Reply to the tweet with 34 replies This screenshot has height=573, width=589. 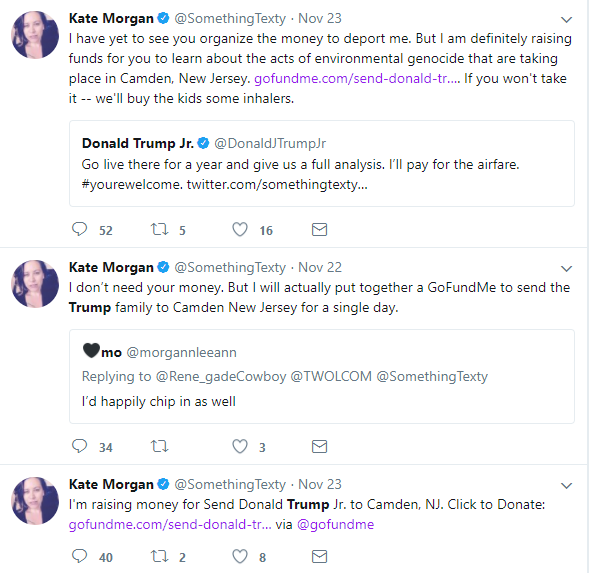point(79,446)
